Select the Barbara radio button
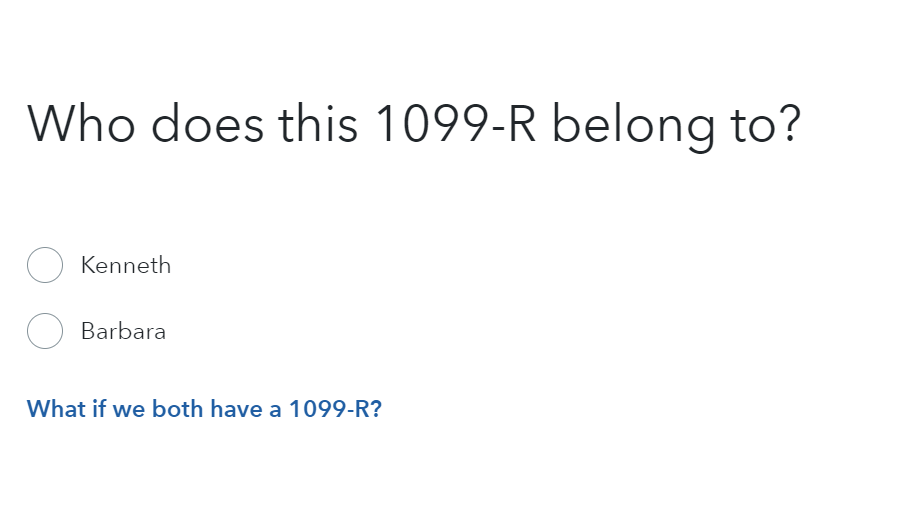Viewport: 915px width, 520px height. 45,331
